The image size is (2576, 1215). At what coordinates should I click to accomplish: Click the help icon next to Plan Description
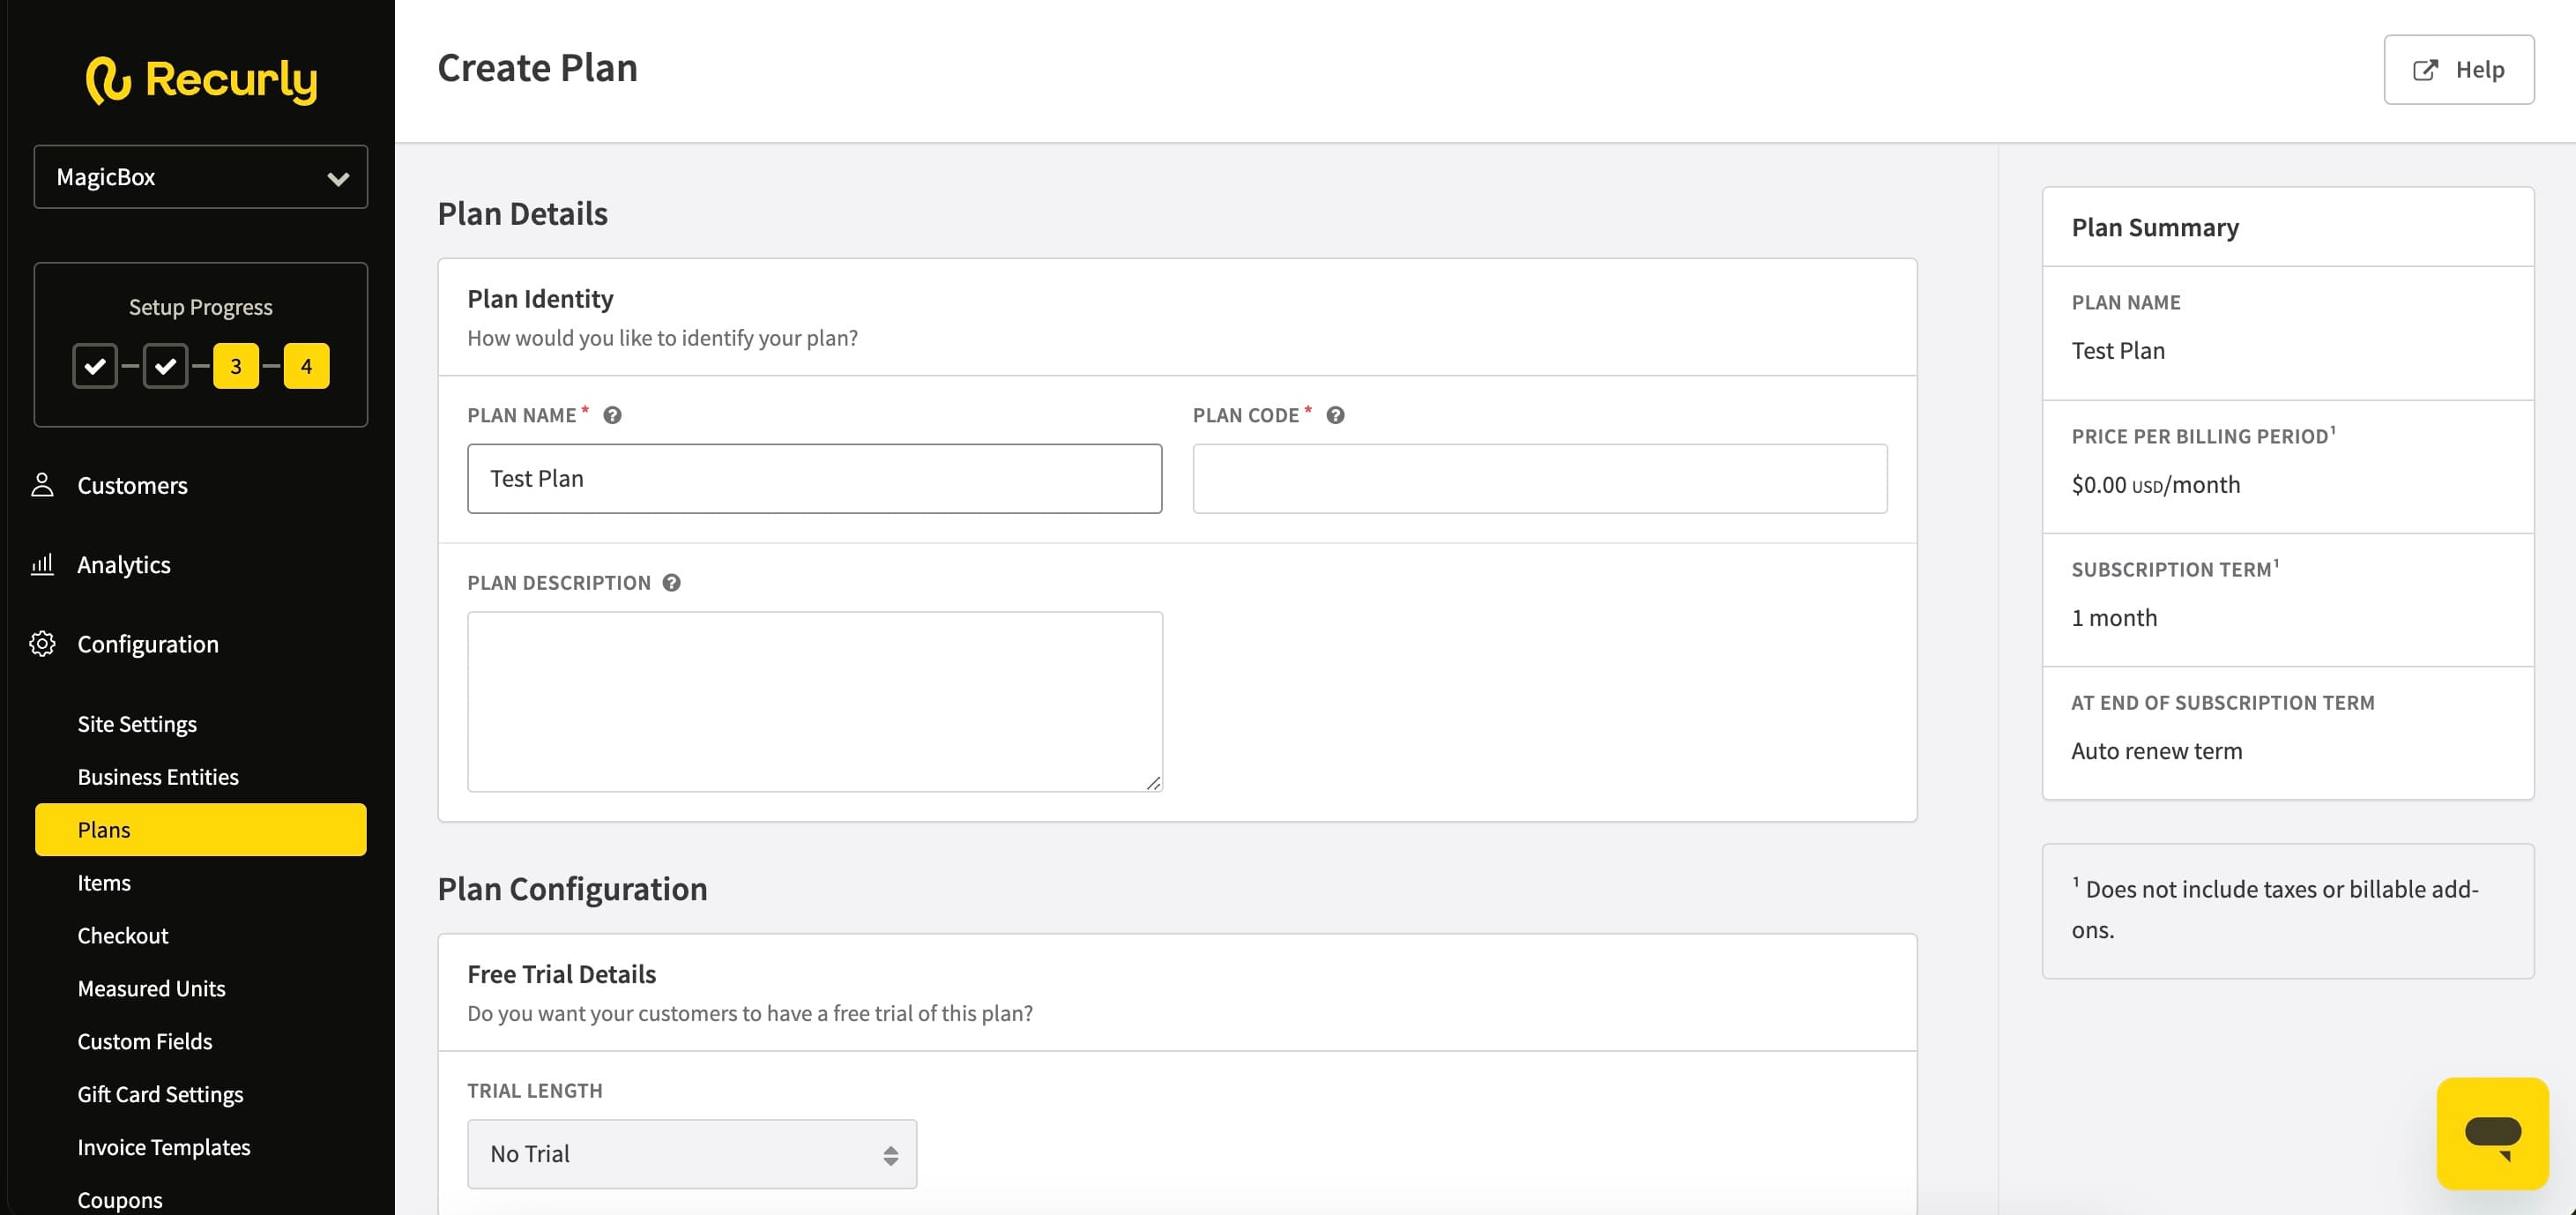tap(671, 582)
